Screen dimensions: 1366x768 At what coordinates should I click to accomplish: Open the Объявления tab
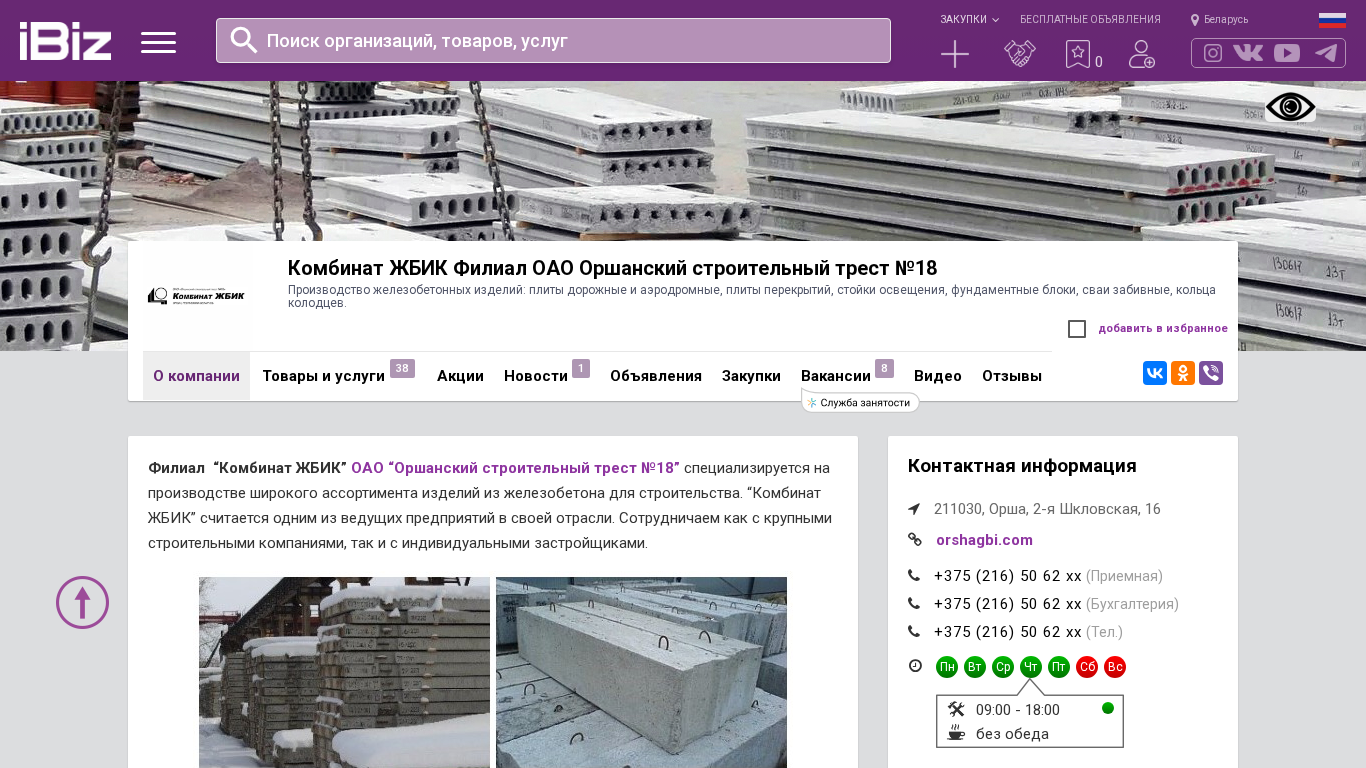click(656, 376)
